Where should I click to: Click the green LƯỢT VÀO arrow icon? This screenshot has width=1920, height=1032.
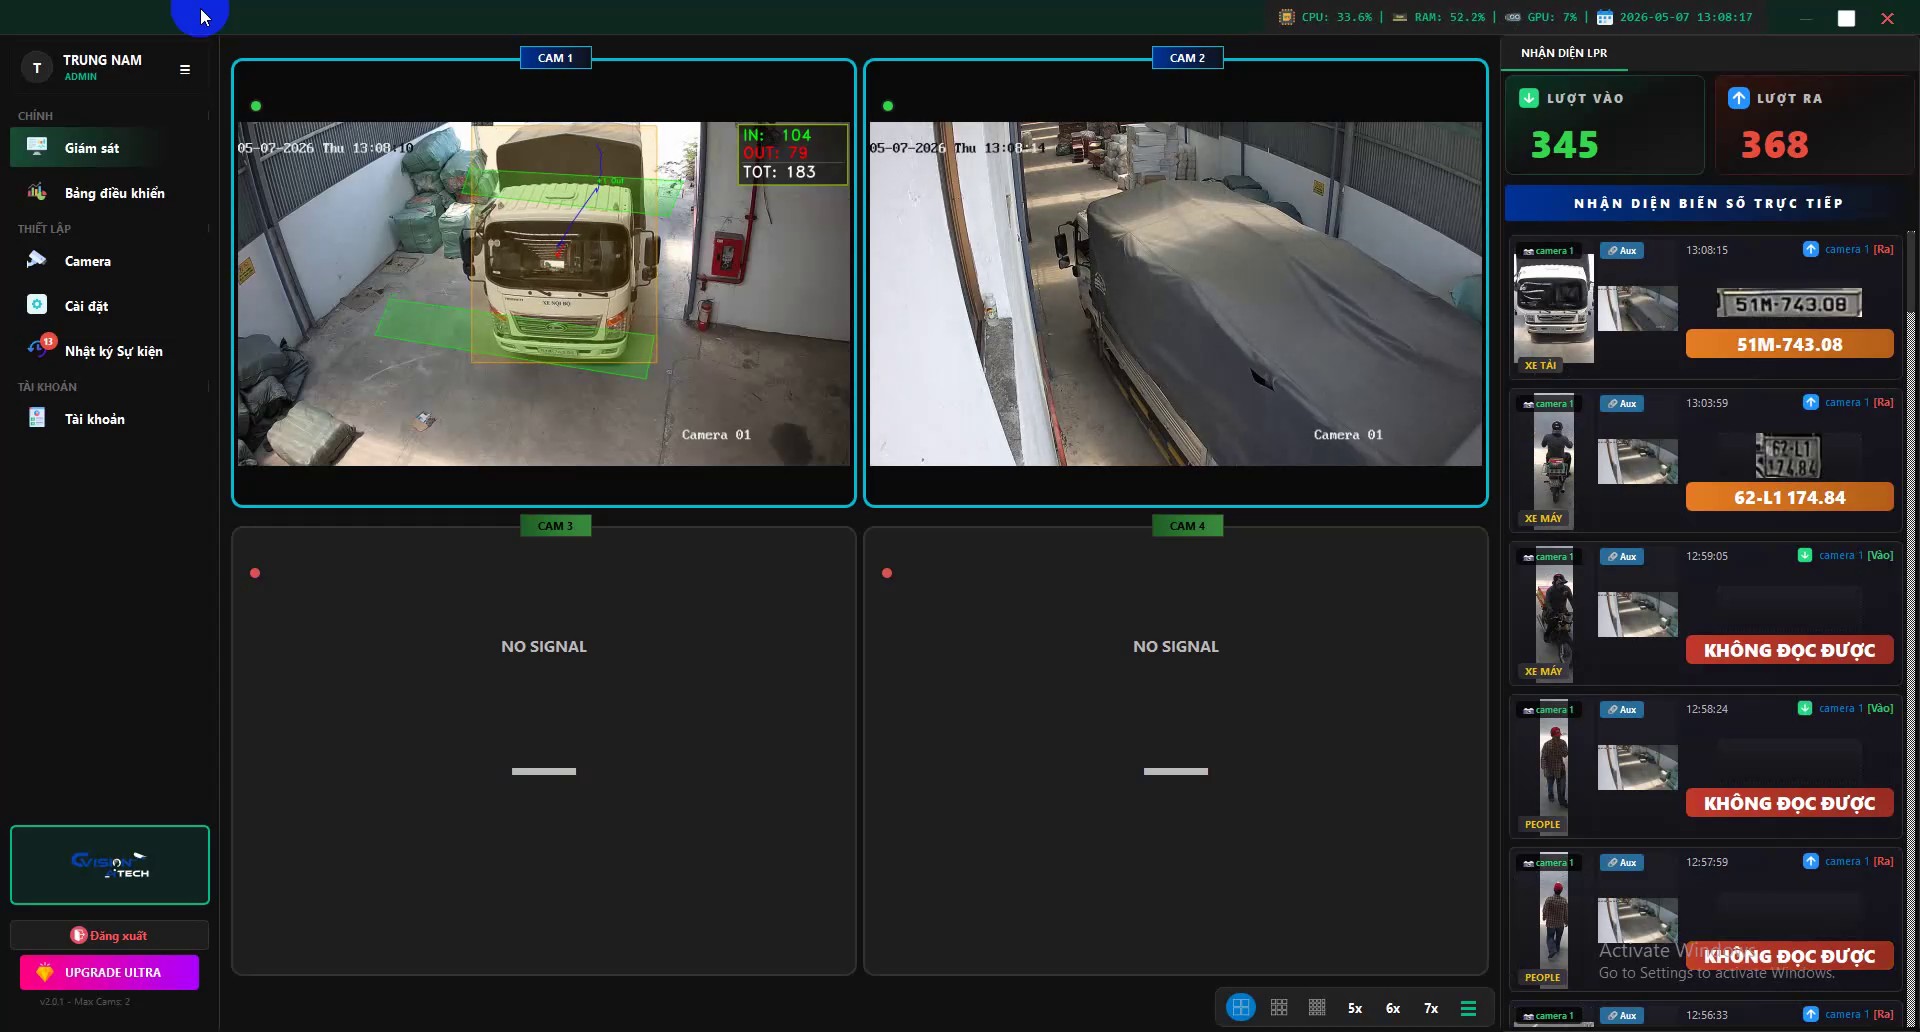click(1529, 98)
